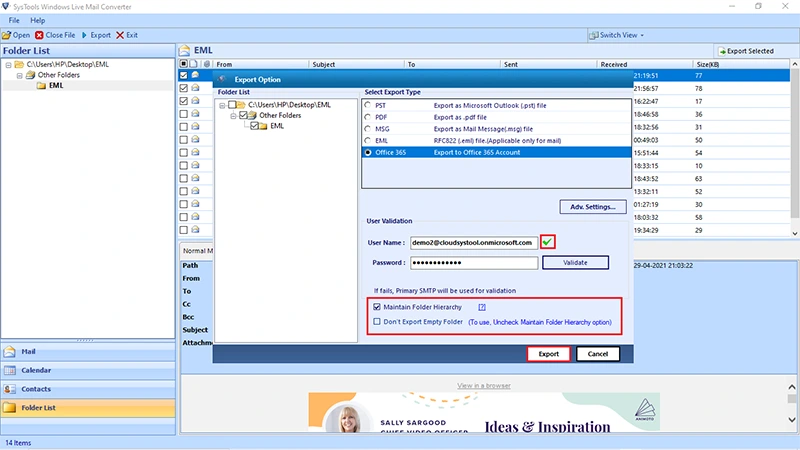The image size is (800, 450).
Task: Uncheck the email row with size 17
Action: click(184, 101)
